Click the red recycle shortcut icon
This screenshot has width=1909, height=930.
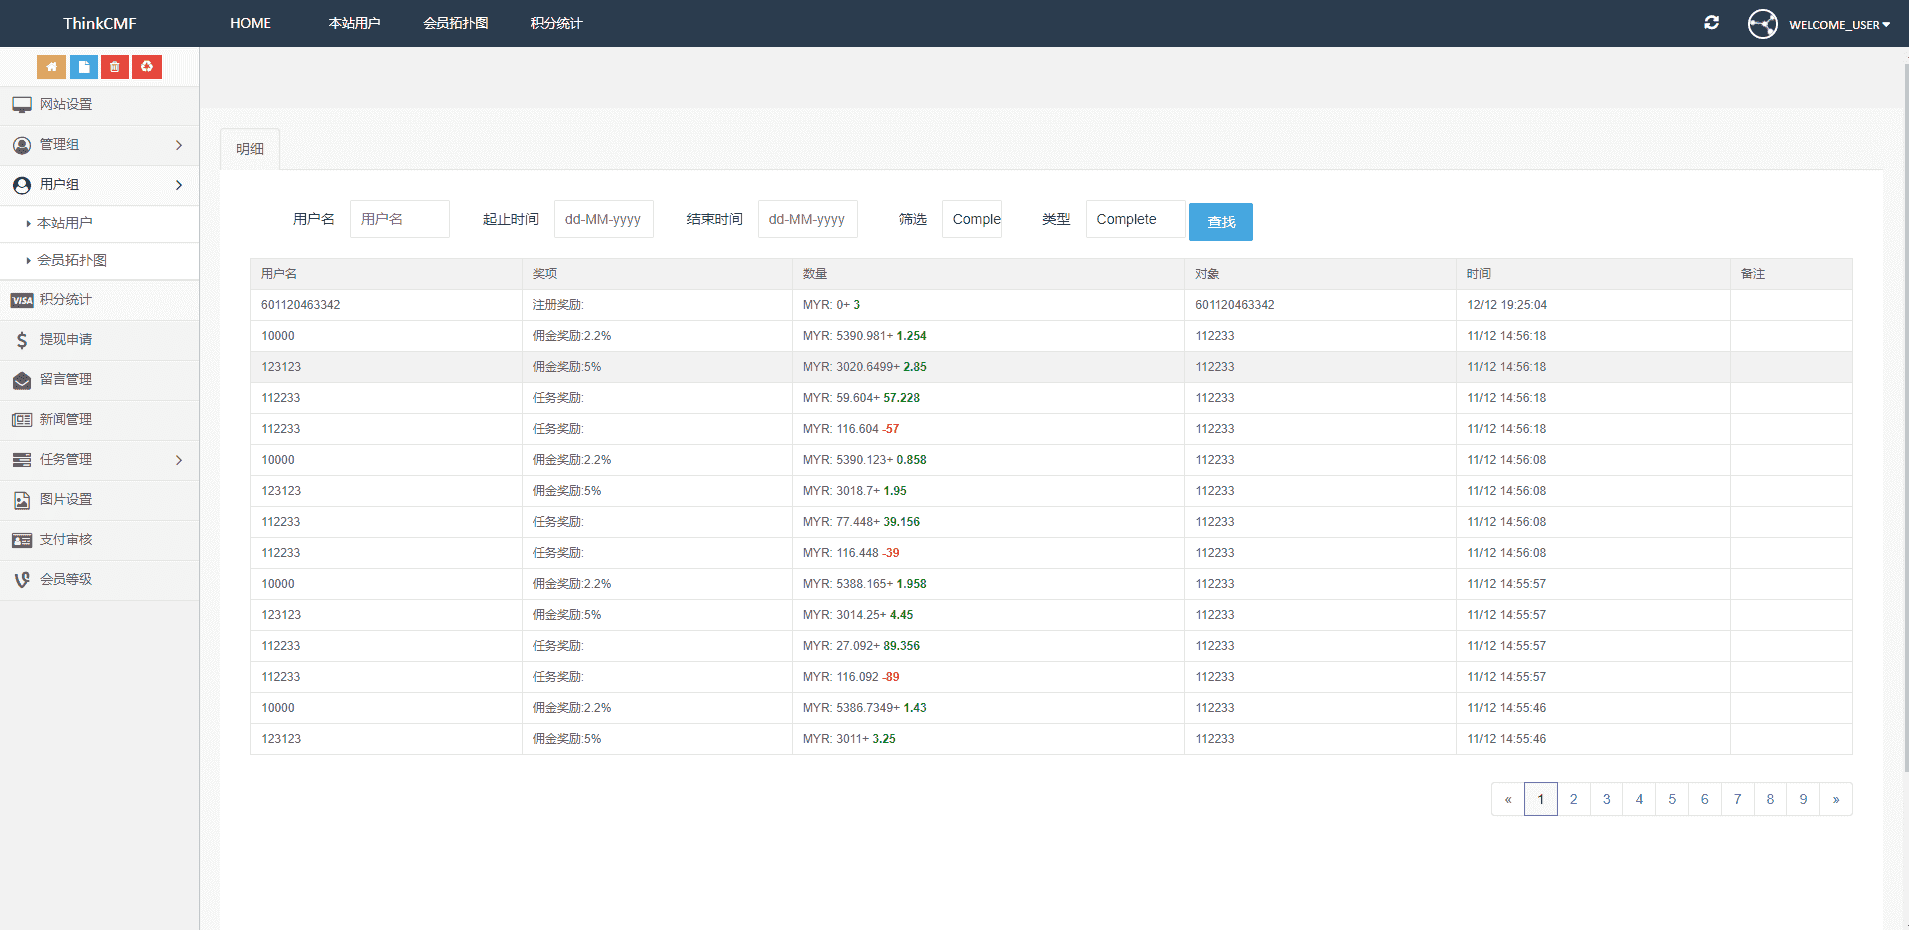[x=147, y=67]
